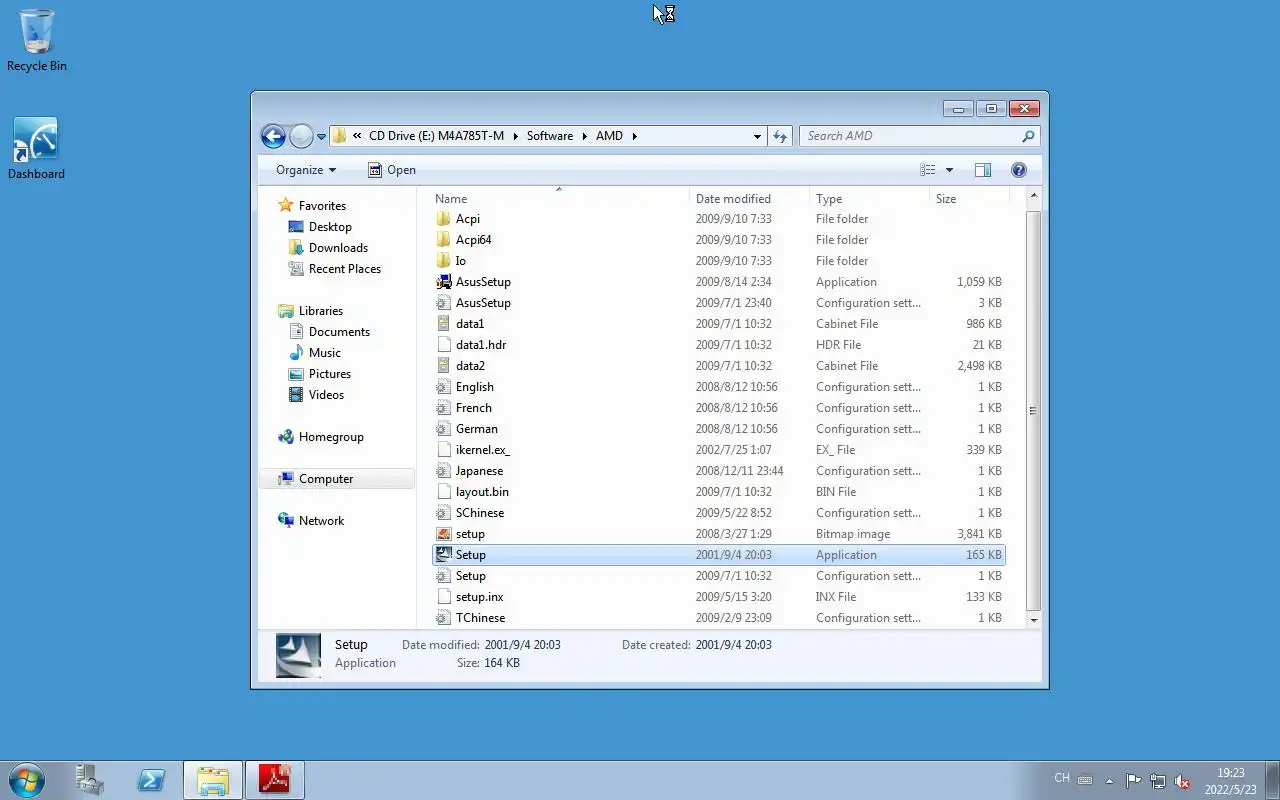Select the data1 cabinet file
This screenshot has height=800, width=1280.
coord(719,324)
